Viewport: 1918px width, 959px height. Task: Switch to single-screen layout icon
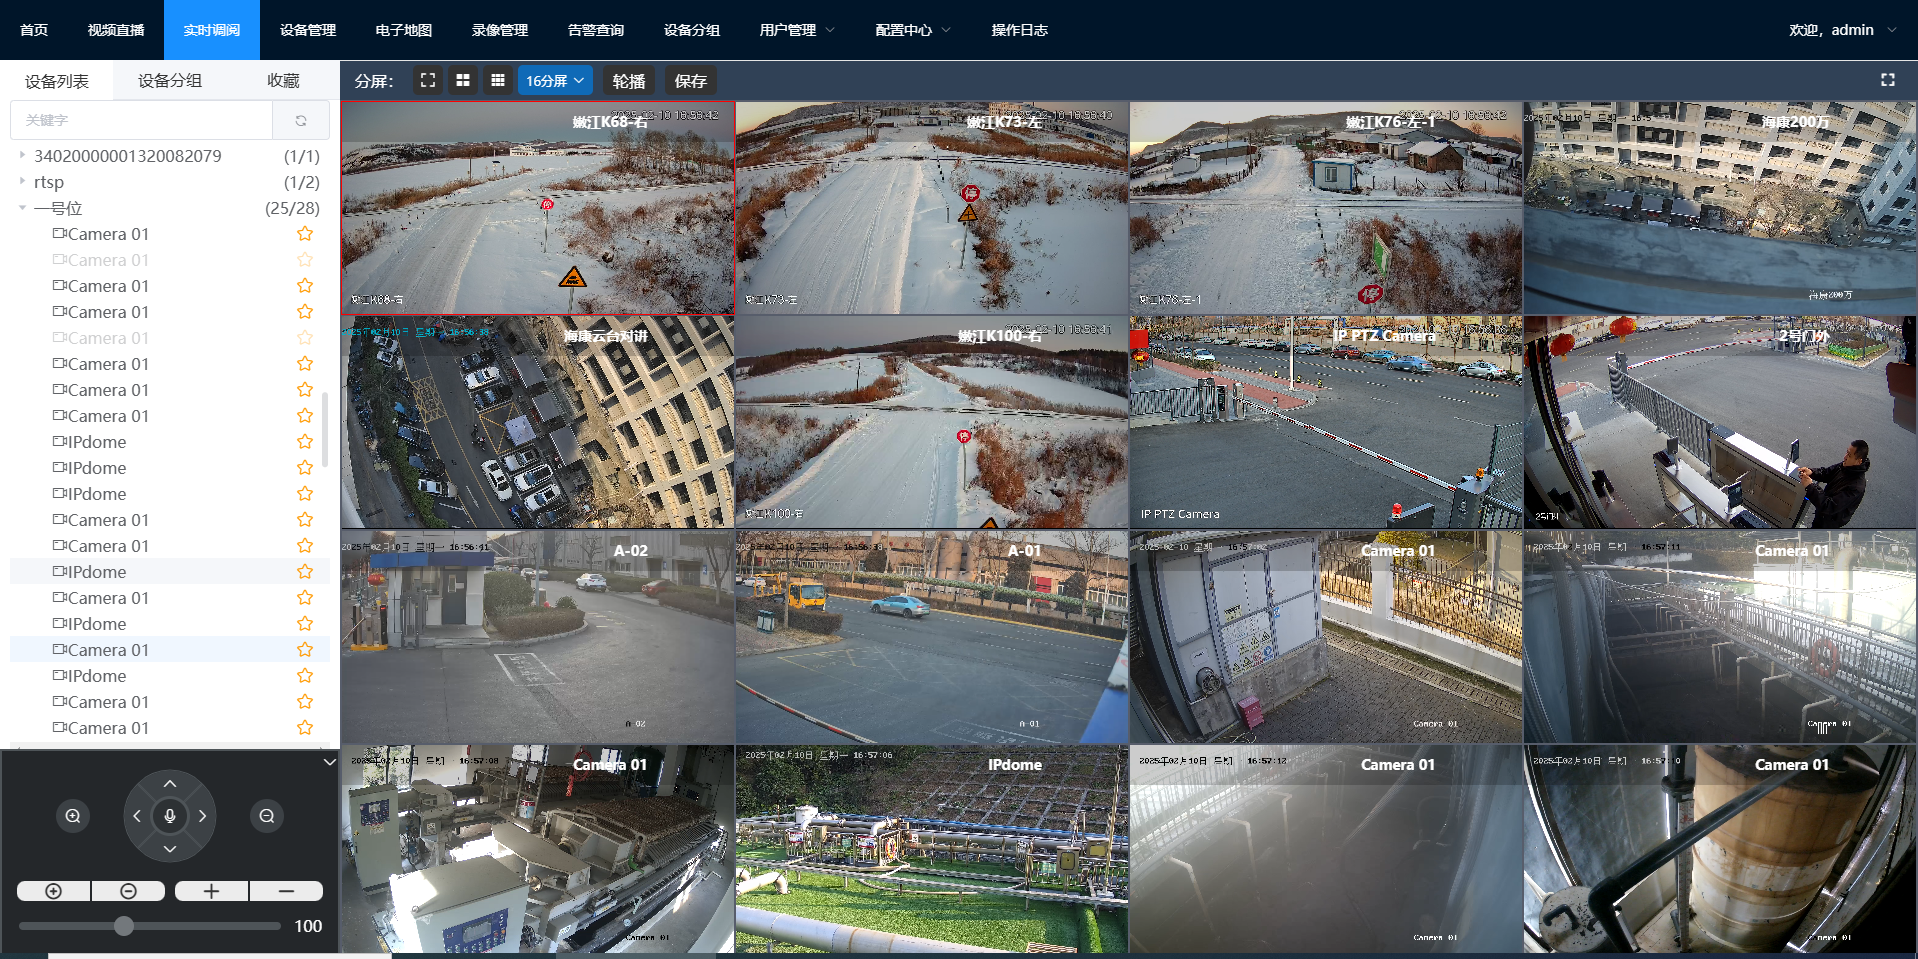pos(428,80)
